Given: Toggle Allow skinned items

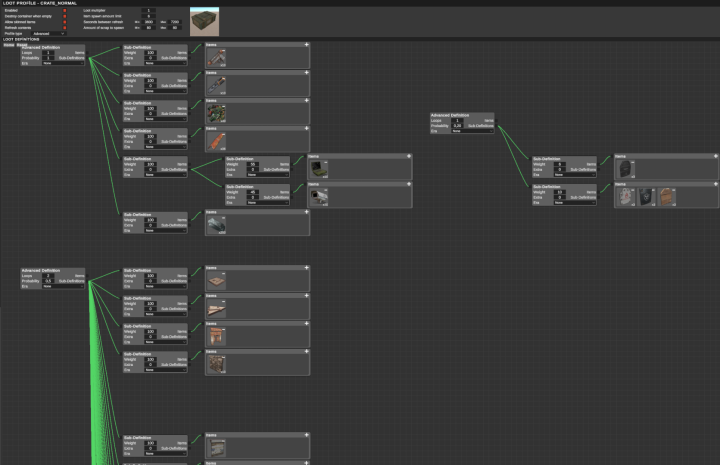Looking at the screenshot, I should [65, 22].
